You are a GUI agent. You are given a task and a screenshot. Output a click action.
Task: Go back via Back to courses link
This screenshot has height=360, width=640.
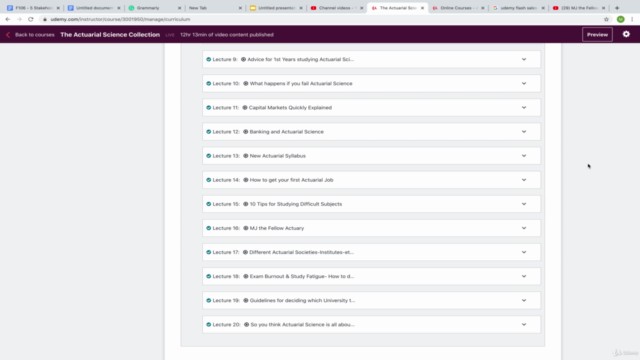pyautogui.click(x=30, y=35)
